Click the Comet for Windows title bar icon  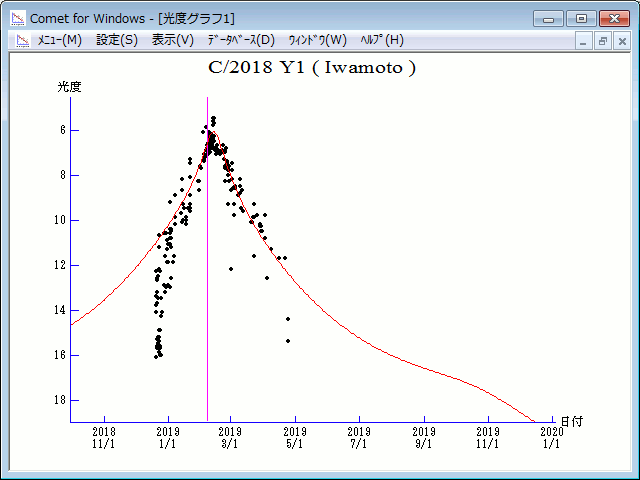click(17, 18)
